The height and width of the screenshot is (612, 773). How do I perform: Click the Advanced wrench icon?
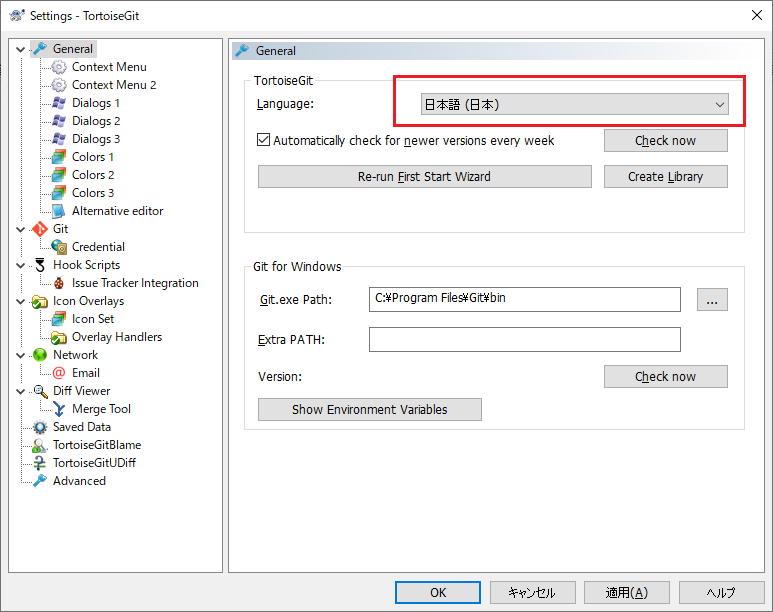40,481
